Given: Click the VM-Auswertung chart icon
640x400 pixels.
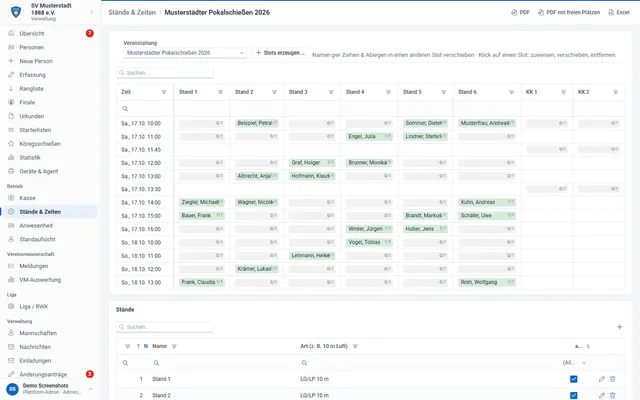Looking at the screenshot, I should click(x=11, y=280).
